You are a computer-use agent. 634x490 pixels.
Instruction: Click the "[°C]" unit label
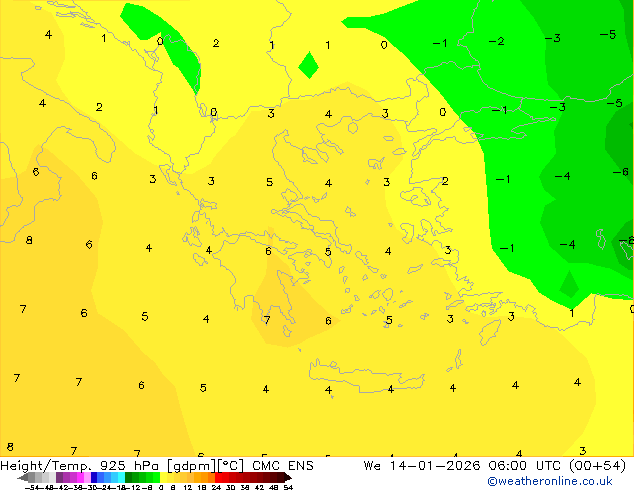(231, 466)
